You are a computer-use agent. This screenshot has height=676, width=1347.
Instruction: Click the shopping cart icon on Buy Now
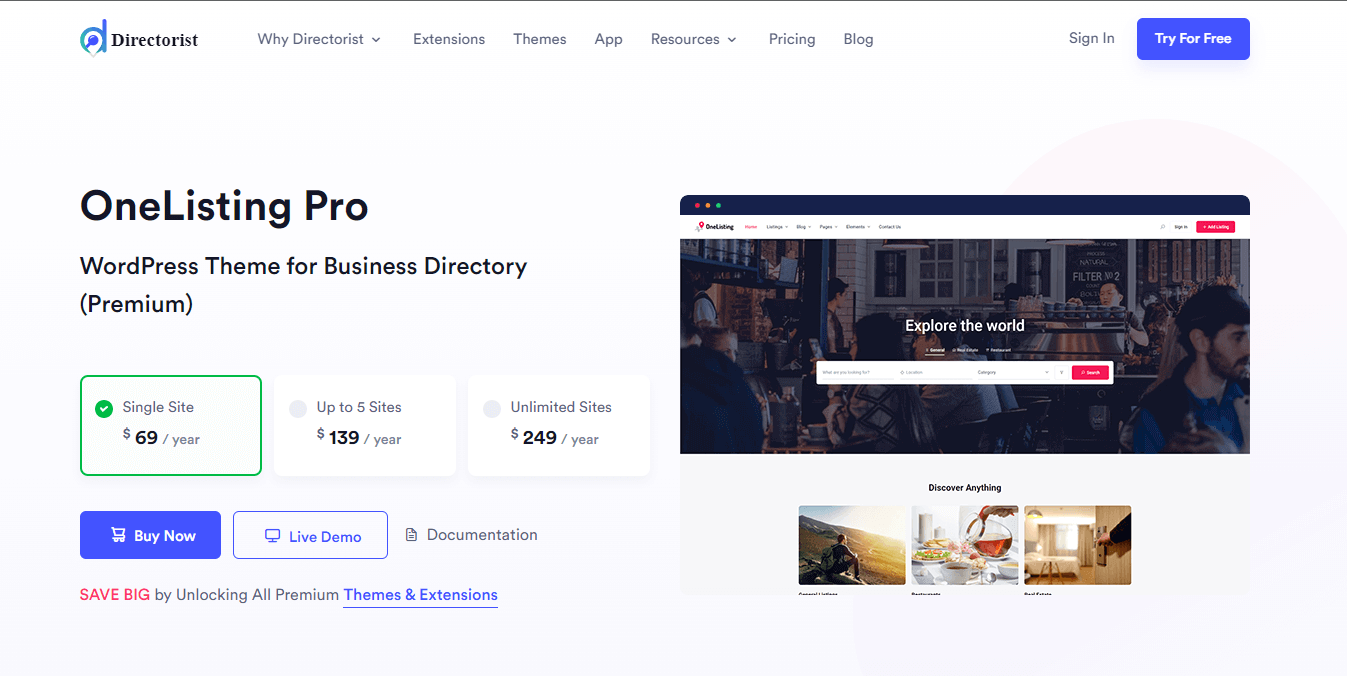pos(117,535)
